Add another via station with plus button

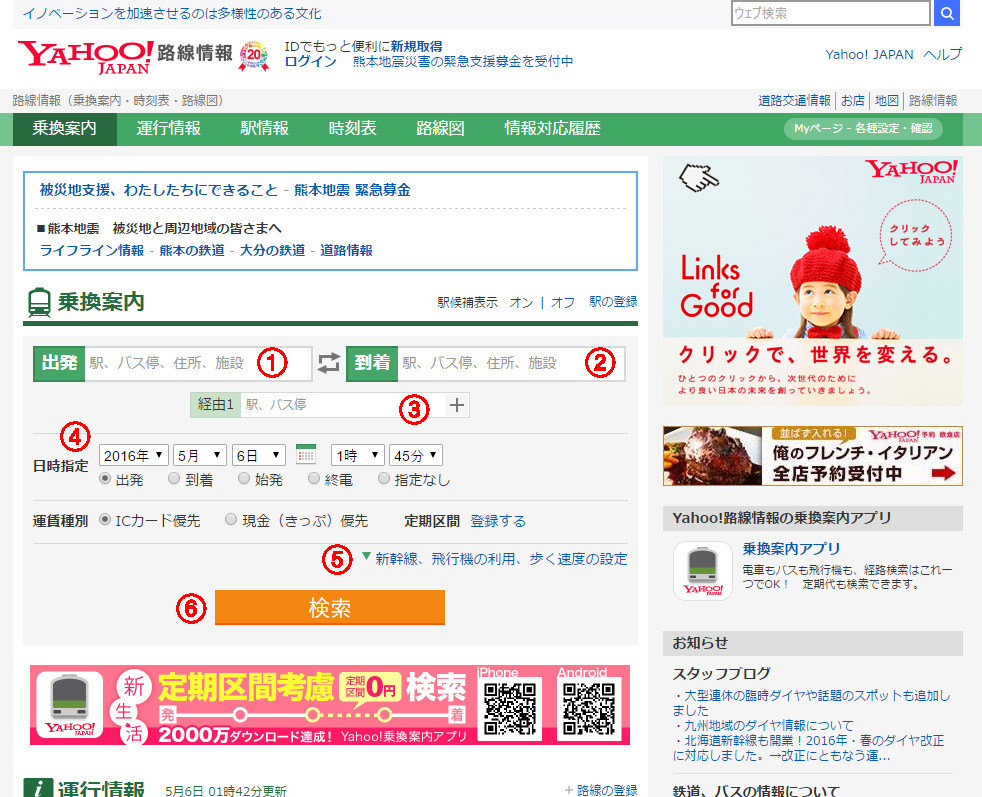coord(457,405)
